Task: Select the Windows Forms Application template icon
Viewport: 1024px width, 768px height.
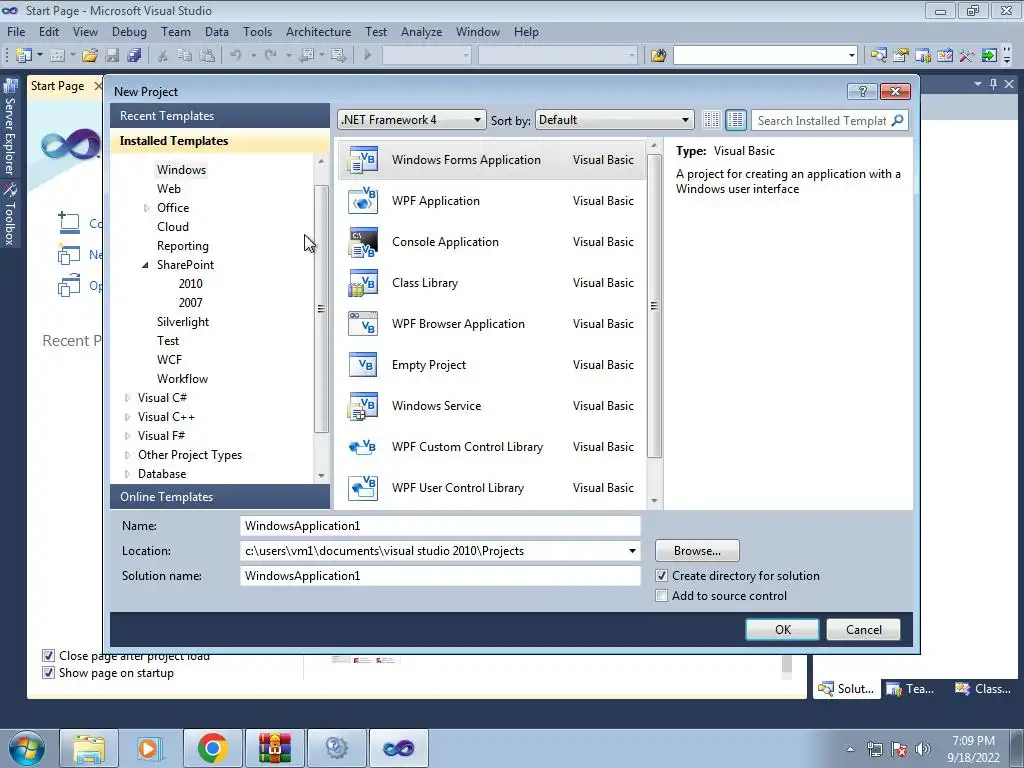Action: [363, 160]
